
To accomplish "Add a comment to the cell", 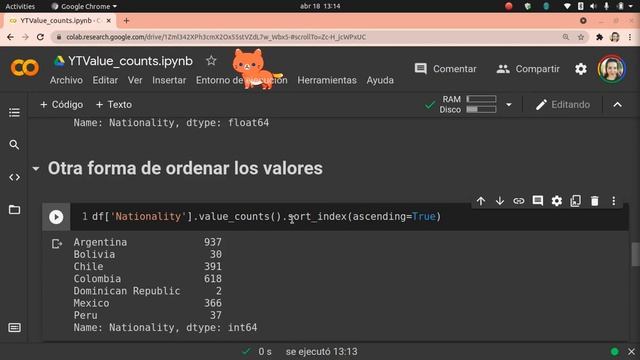I will pyautogui.click(x=538, y=201).
